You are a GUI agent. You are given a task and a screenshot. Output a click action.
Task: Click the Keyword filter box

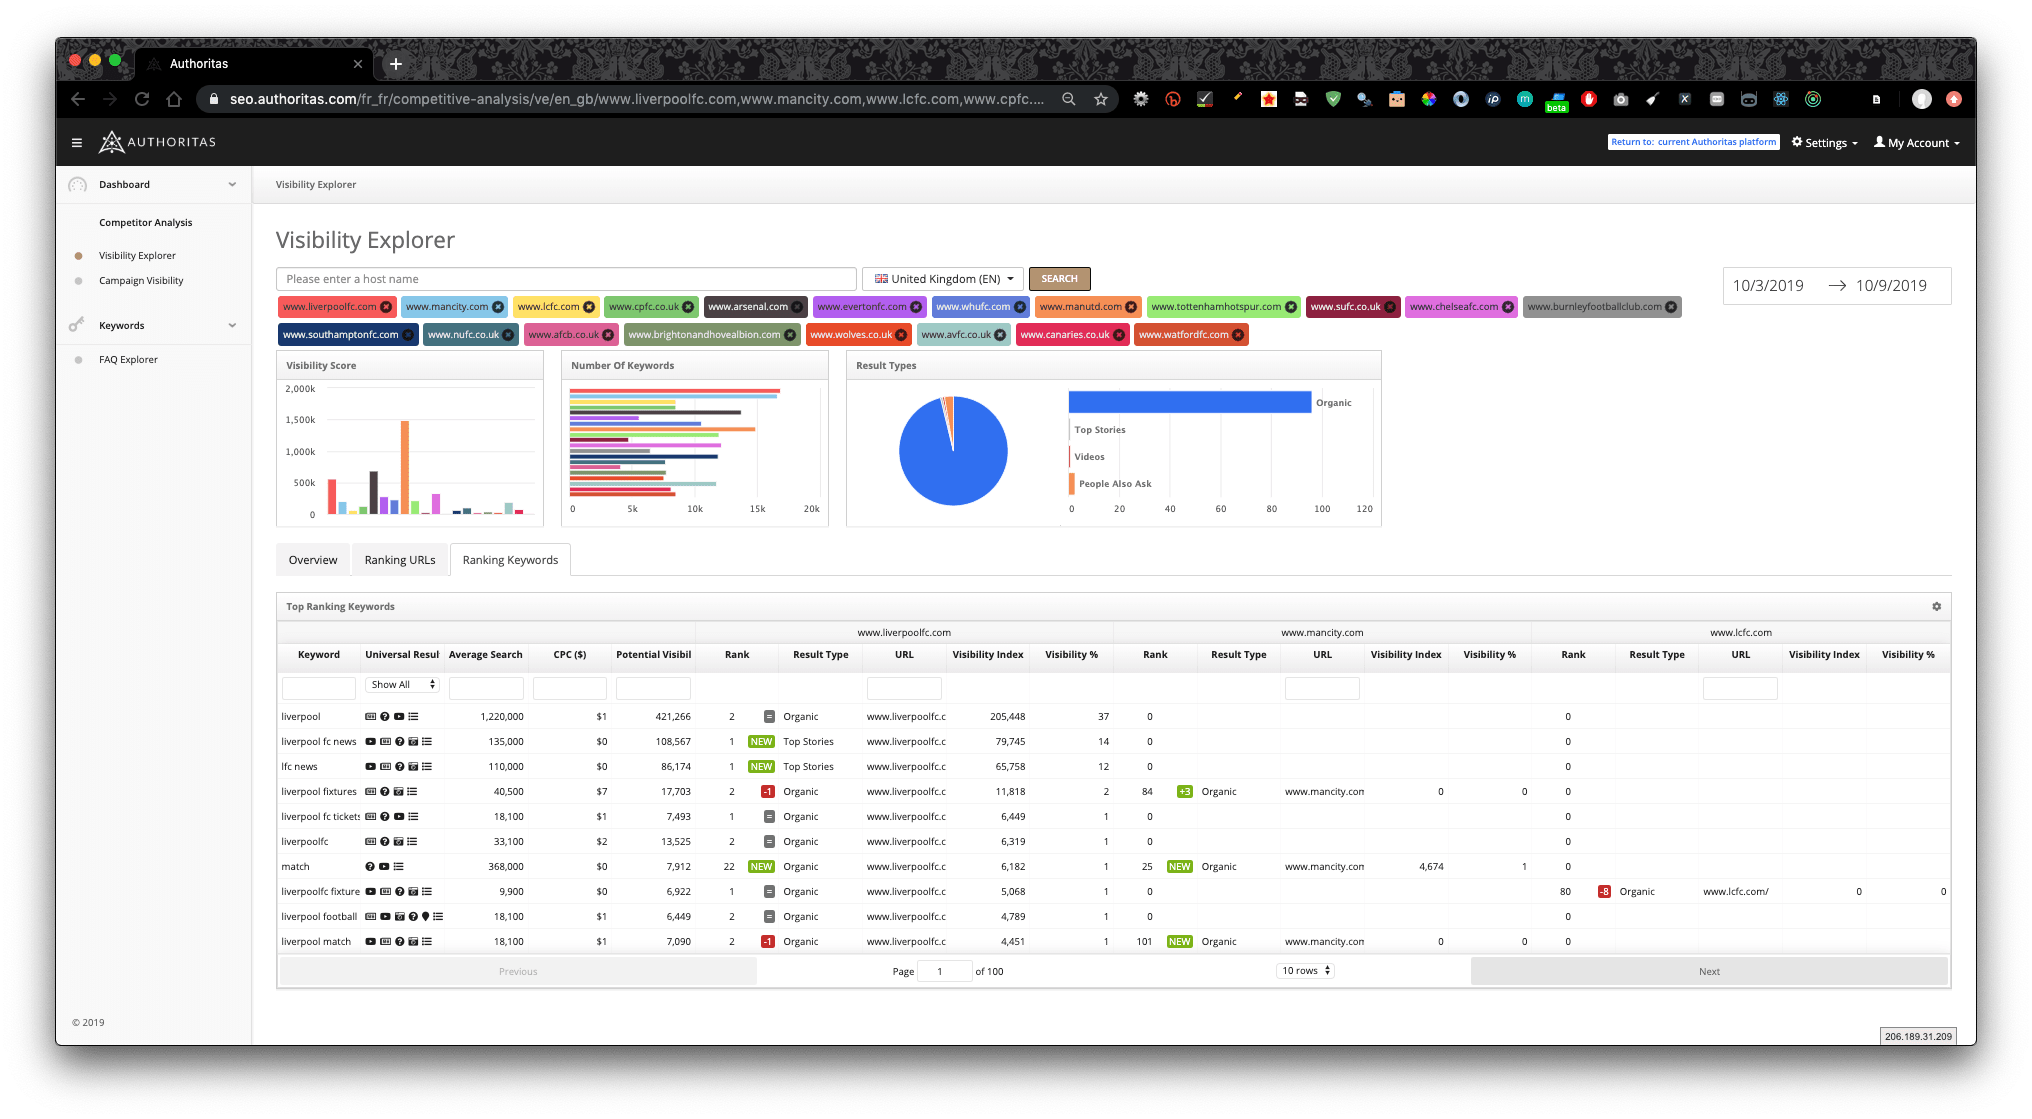pyautogui.click(x=319, y=688)
